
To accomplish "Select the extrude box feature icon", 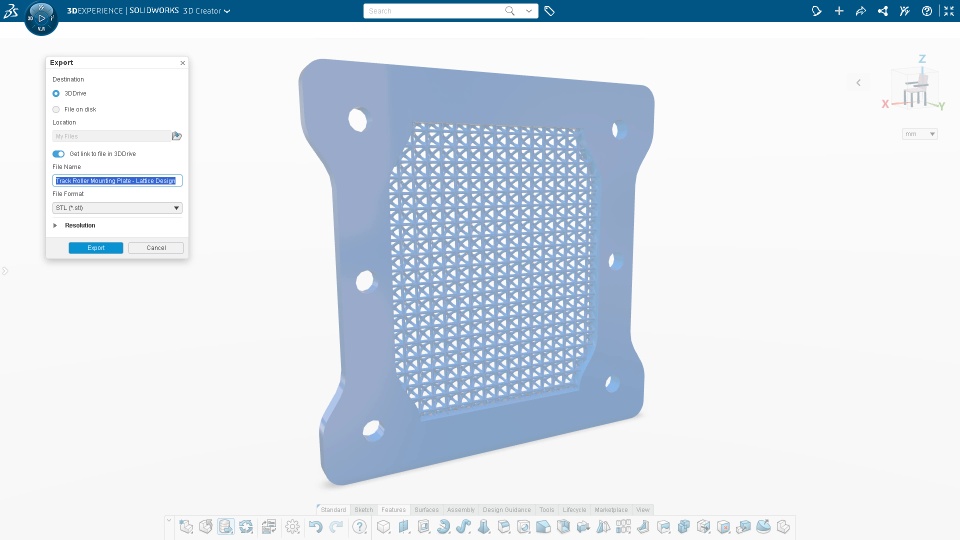I will pos(383,527).
